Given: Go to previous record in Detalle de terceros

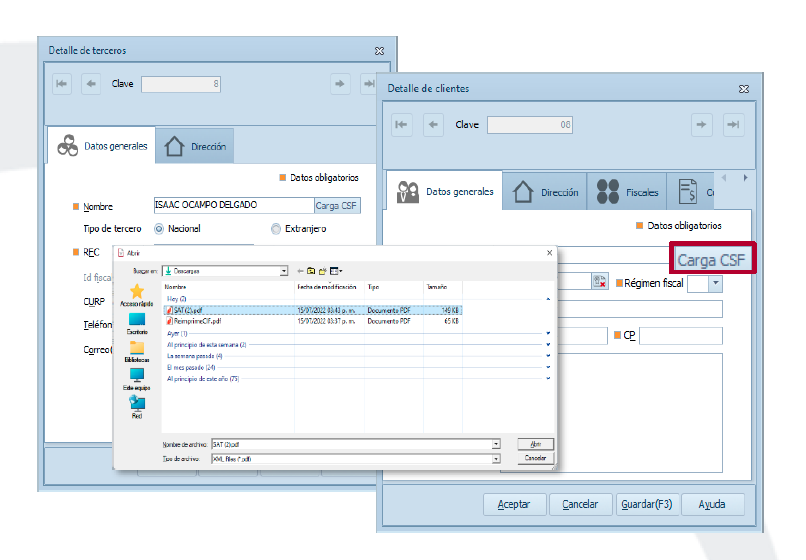Looking at the screenshot, I should tap(91, 84).
